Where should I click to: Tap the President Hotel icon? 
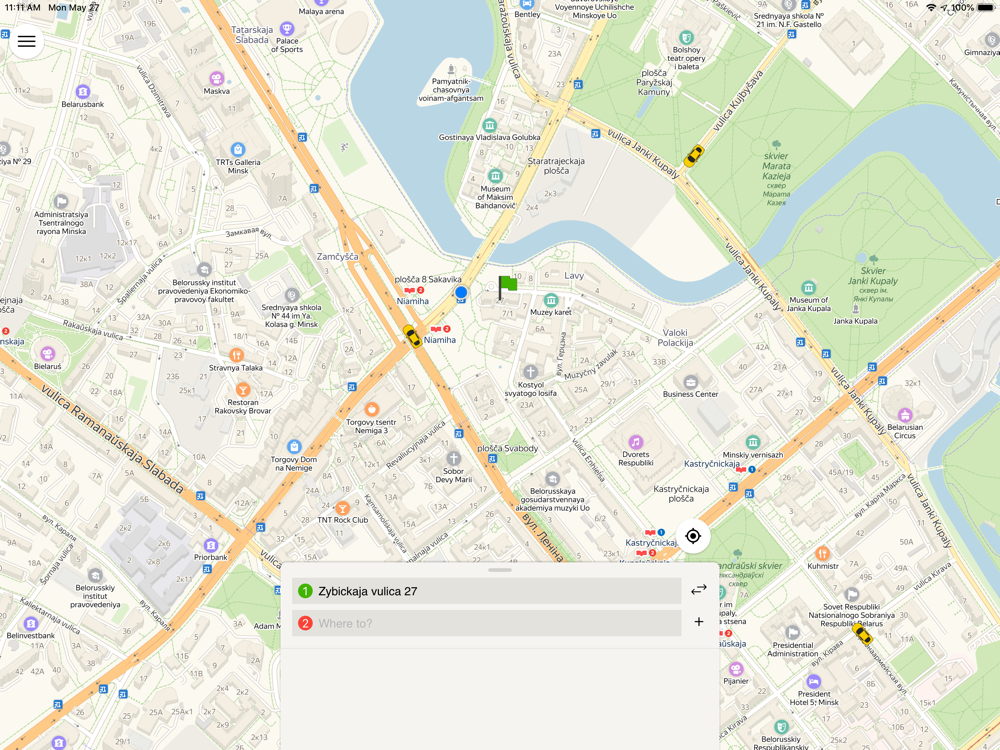point(814,682)
